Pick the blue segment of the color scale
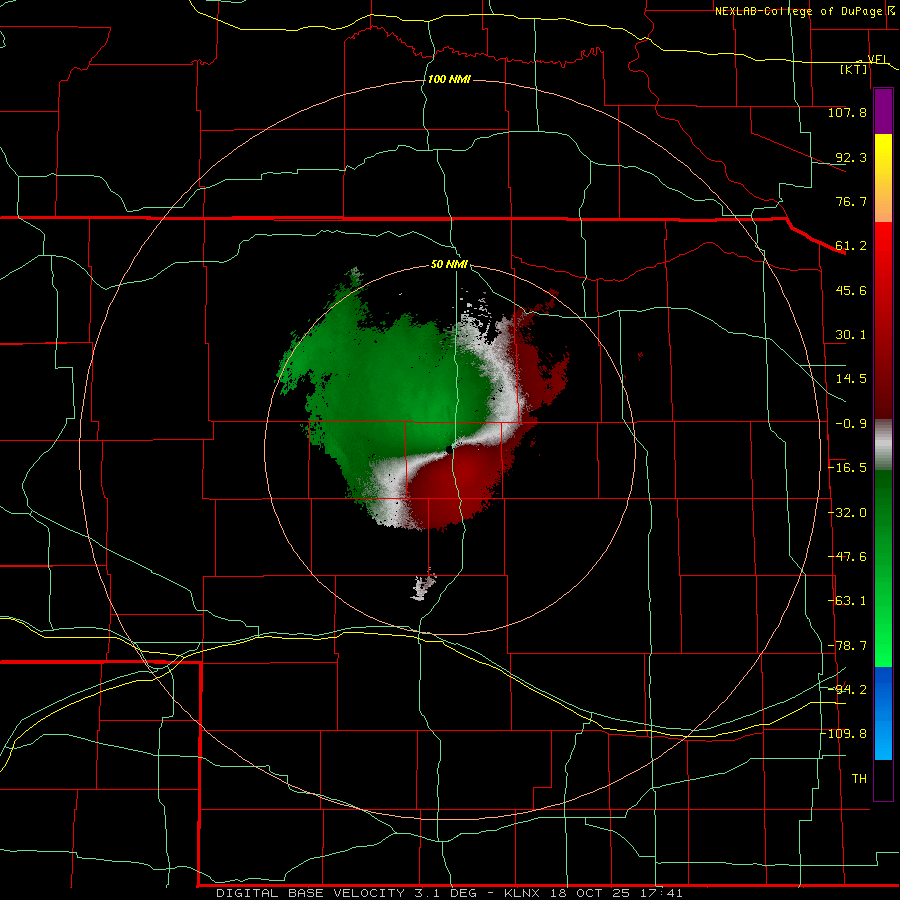The width and height of the screenshot is (900, 900). point(883,713)
